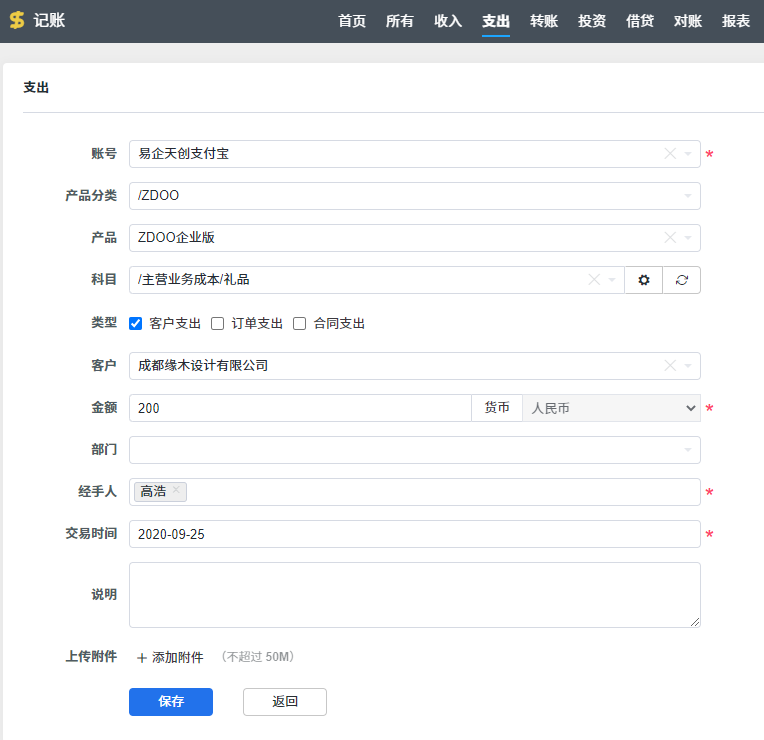
Task: Click into the 说明 text area
Action: pyautogui.click(x=414, y=594)
